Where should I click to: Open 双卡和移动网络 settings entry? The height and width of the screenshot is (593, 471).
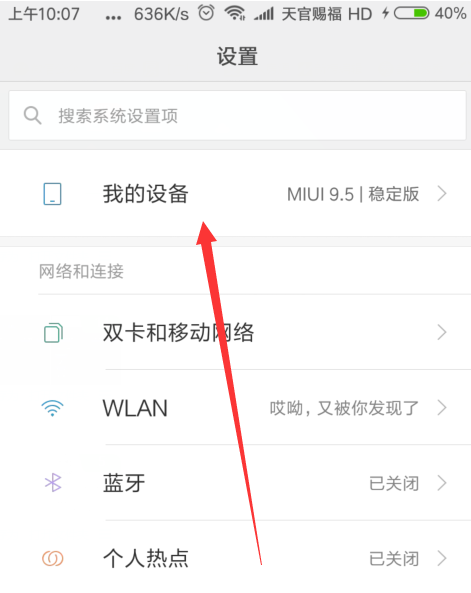point(235,332)
